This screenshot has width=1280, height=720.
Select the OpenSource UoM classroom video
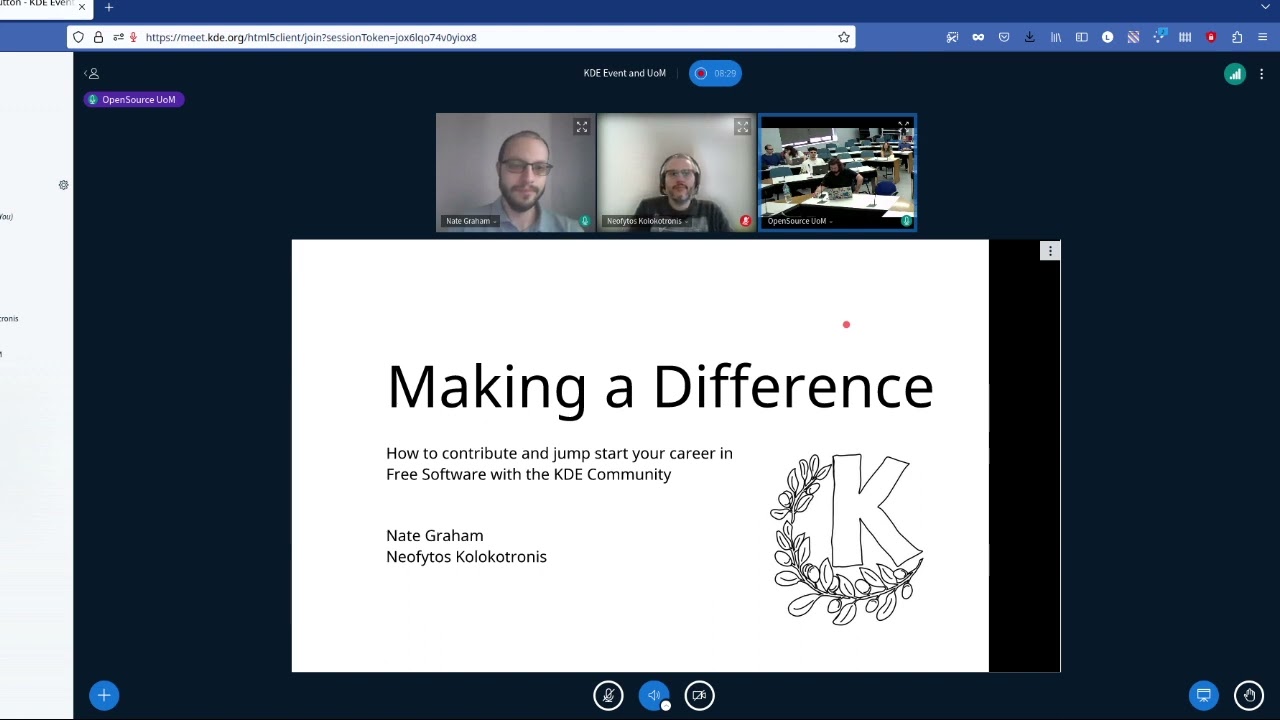[x=837, y=172]
